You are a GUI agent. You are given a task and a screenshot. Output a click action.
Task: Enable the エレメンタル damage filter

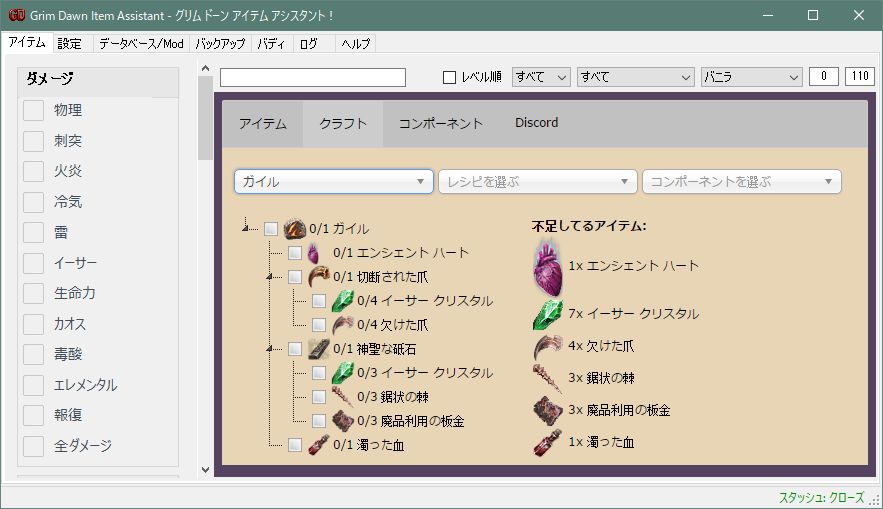pos(33,385)
